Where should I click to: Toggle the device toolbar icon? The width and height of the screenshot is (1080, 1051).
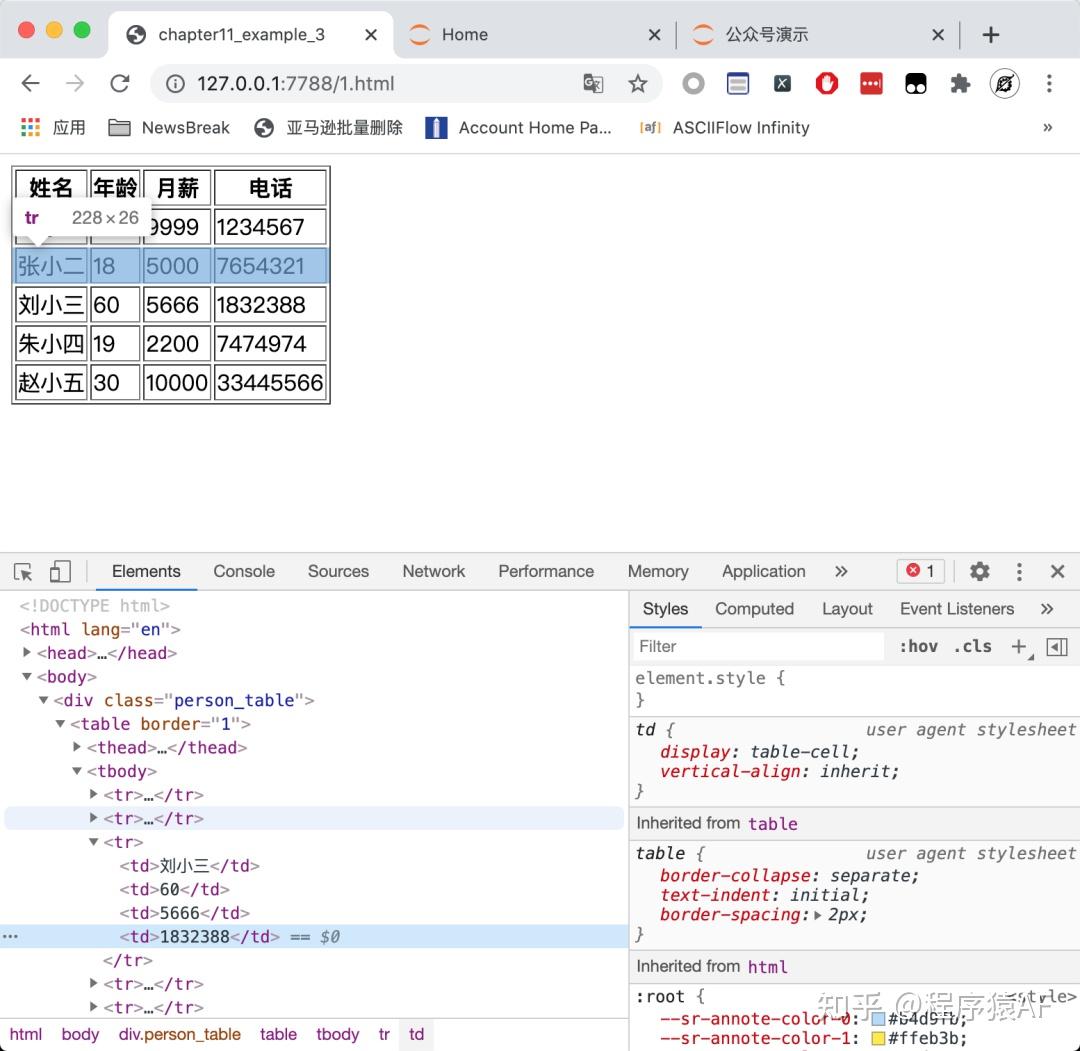coord(60,571)
